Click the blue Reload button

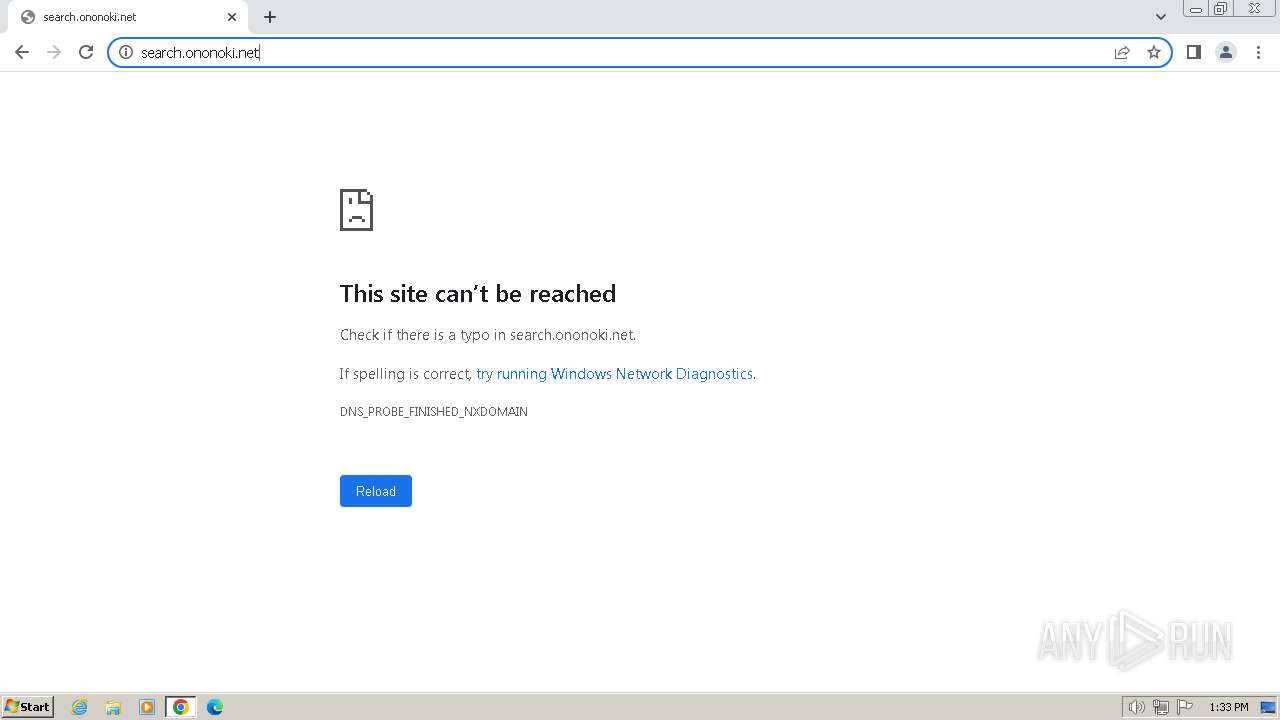click(376, 491)
